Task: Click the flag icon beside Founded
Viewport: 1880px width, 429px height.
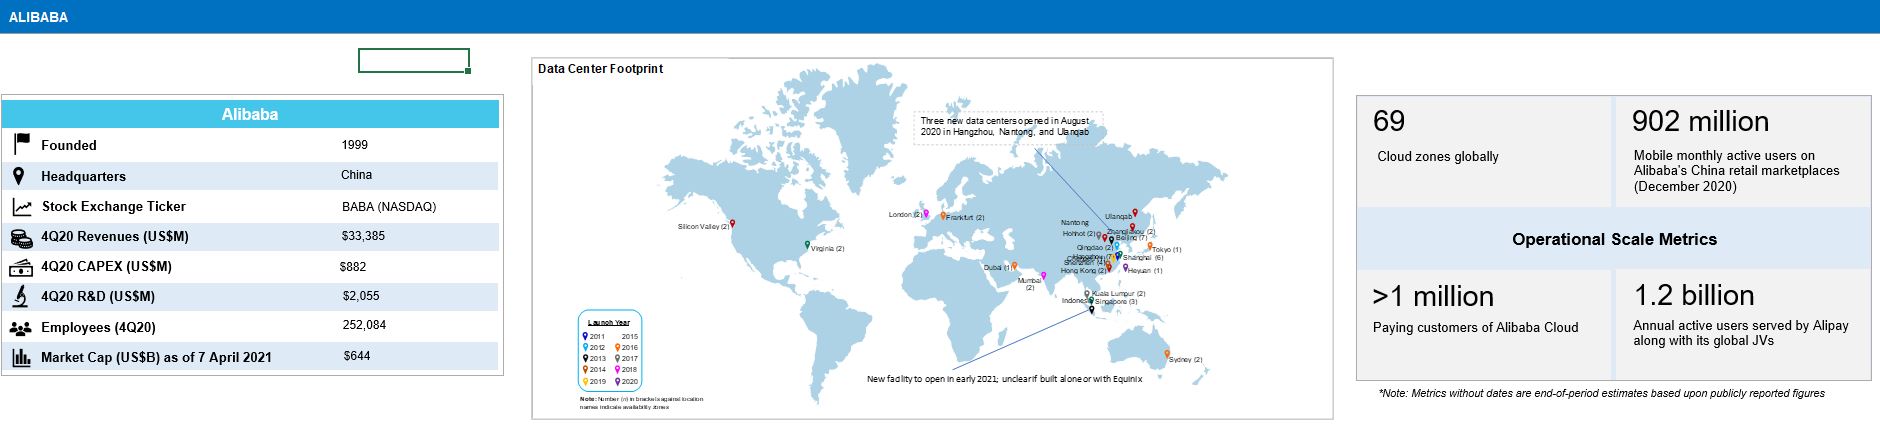Action: pos(21,144)
